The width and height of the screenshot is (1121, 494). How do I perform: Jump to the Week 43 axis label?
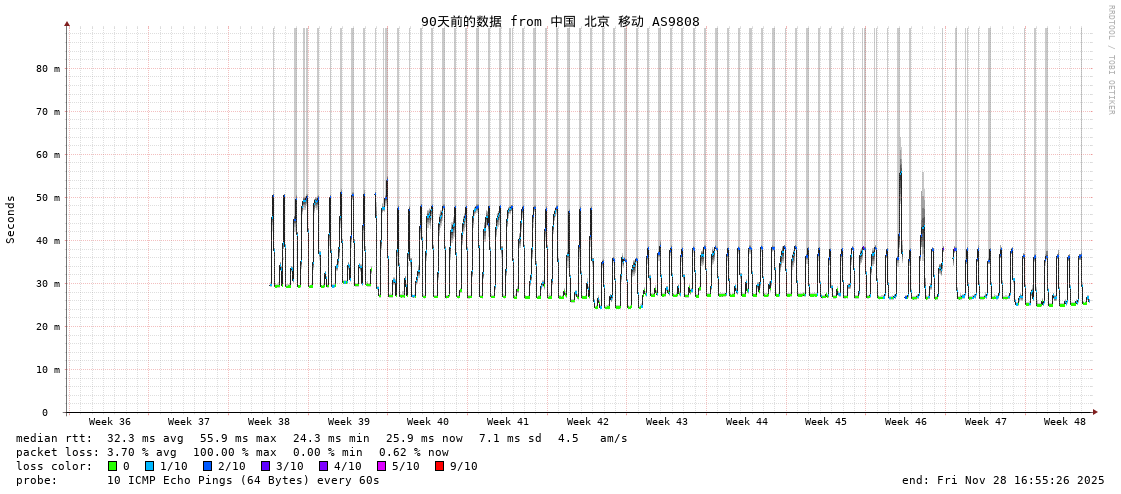coord(667,422)
